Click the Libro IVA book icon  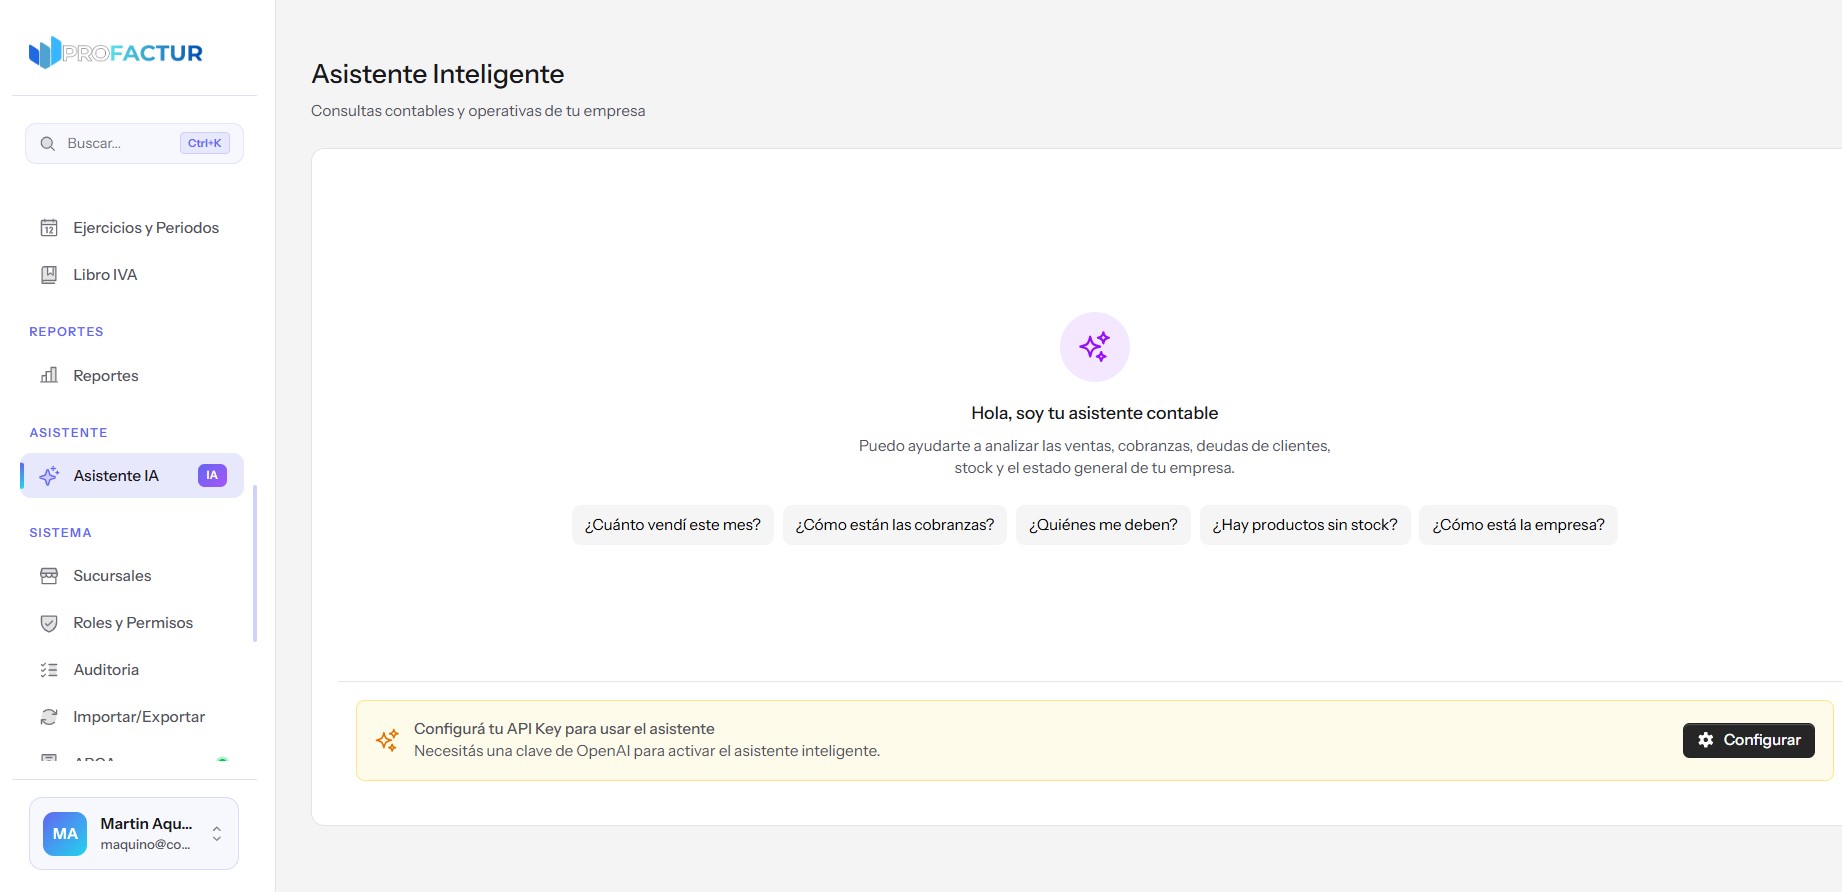49,275
